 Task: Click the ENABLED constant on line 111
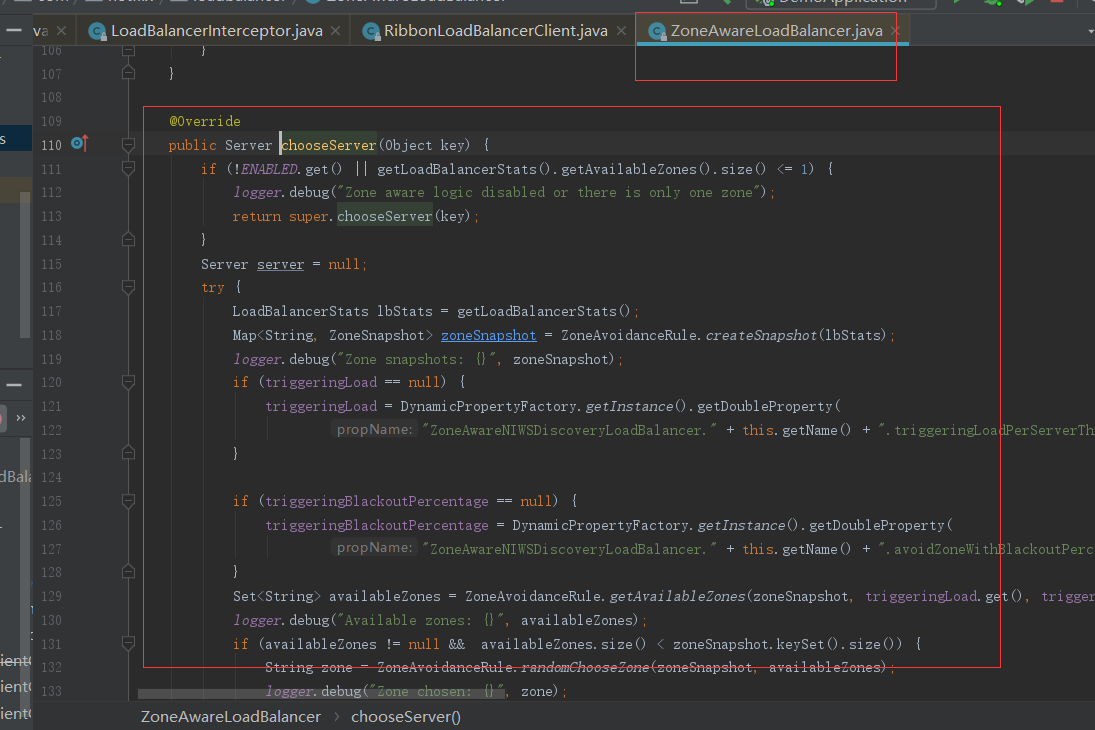(269, 169)
